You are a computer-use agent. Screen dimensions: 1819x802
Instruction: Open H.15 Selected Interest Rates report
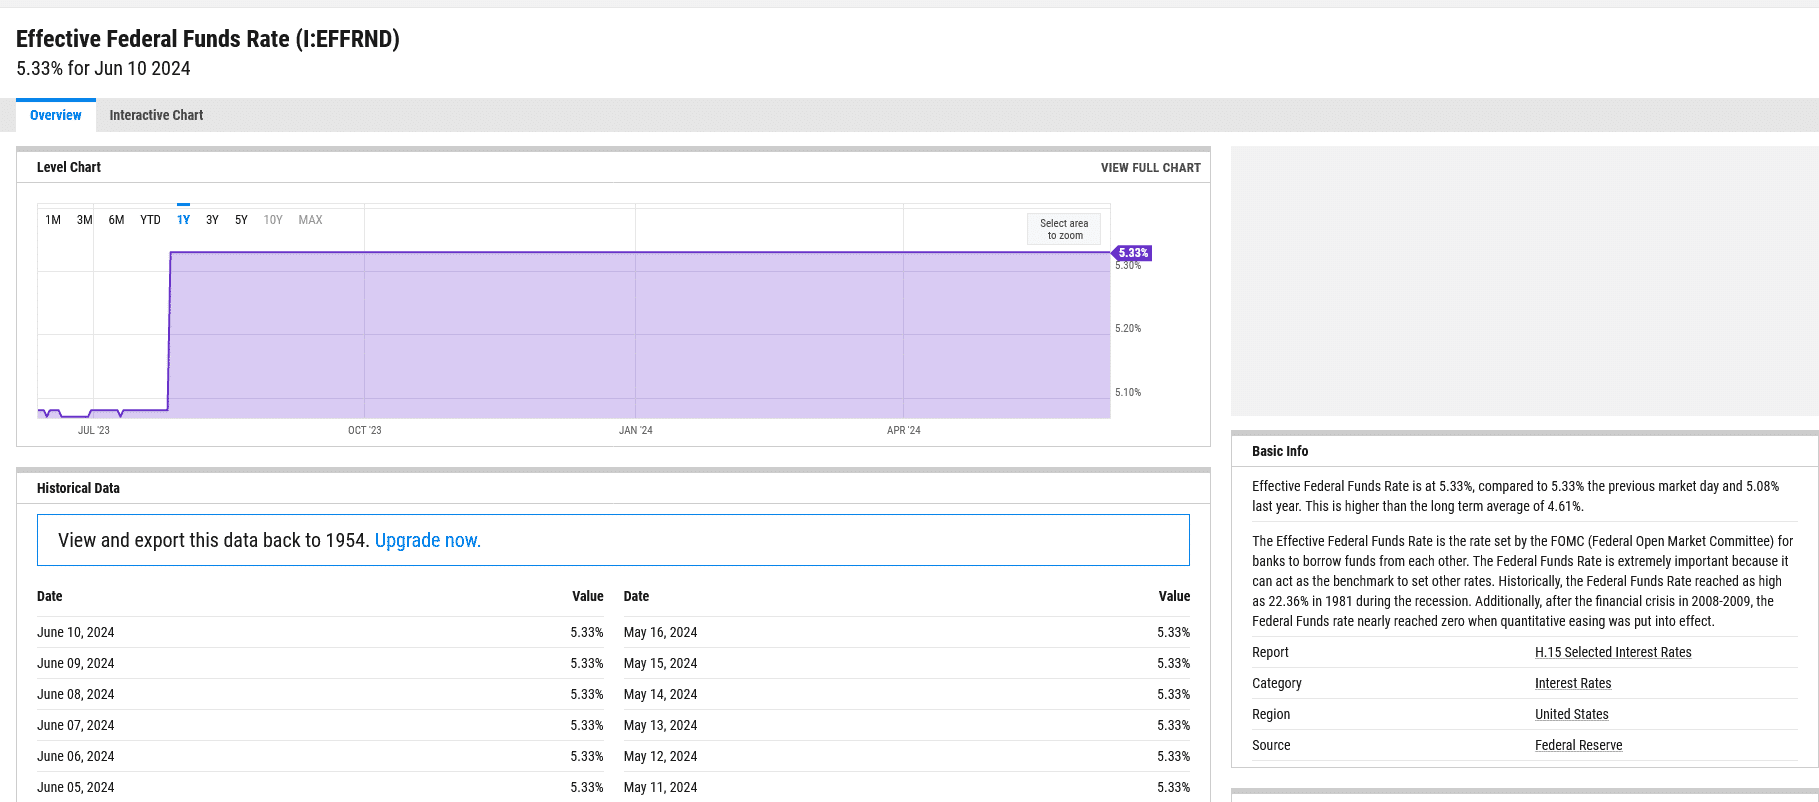1613,652
